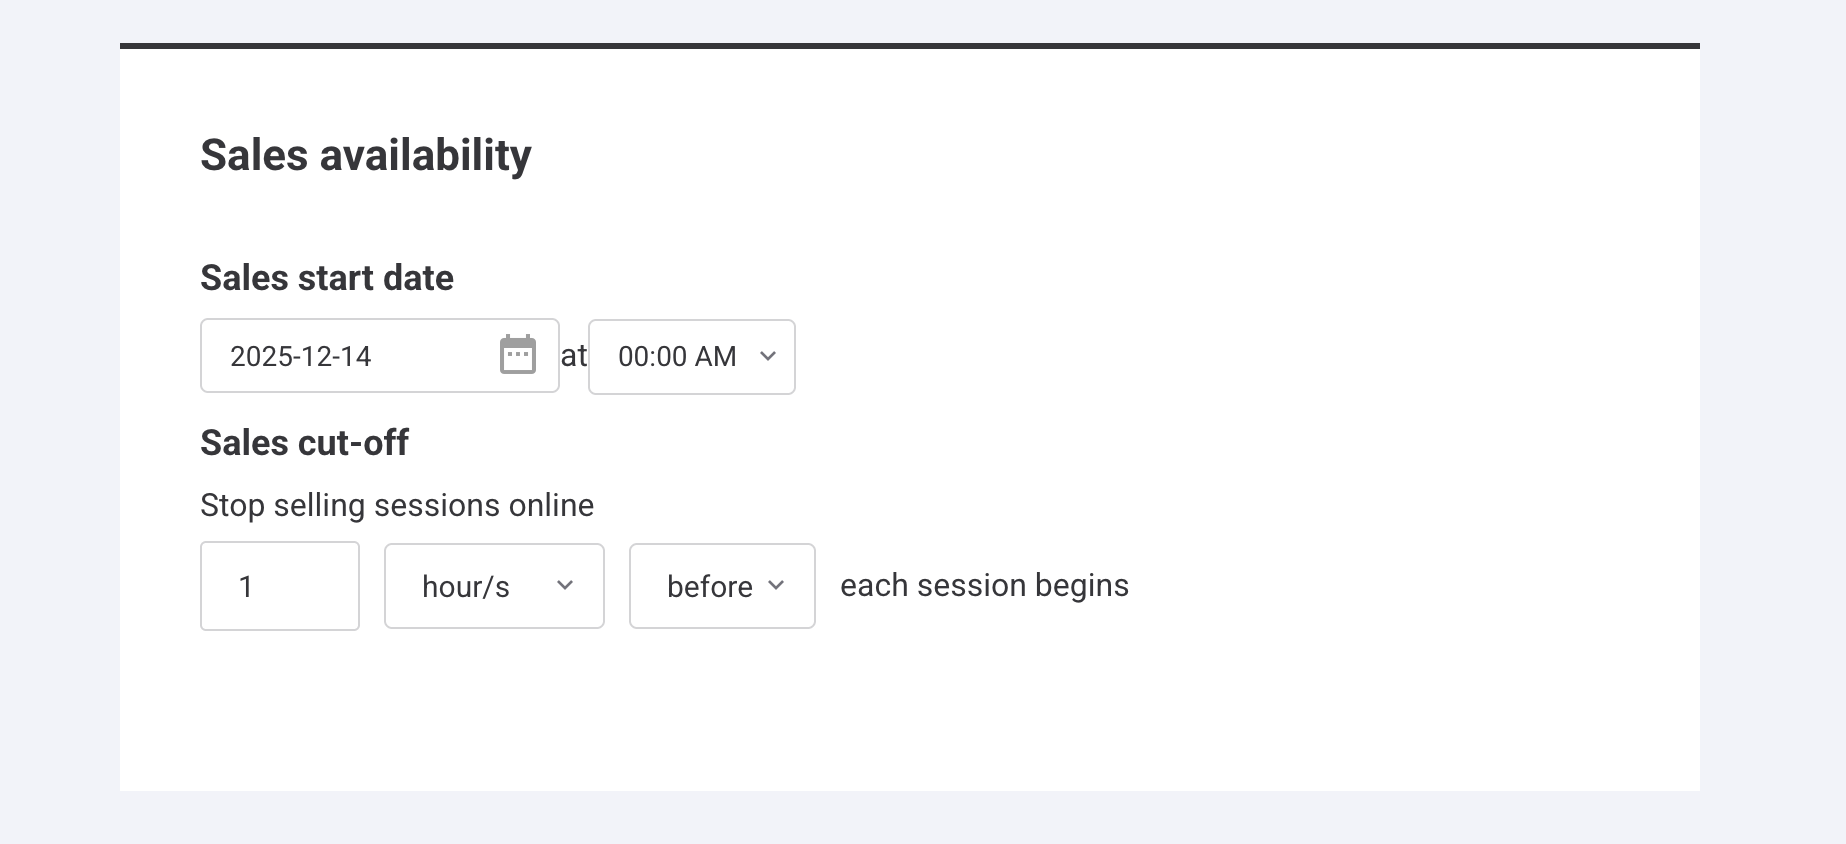Click the dark top border of the panel
The height and width of the screenshot is (844, 1846).
click(910, 46)
